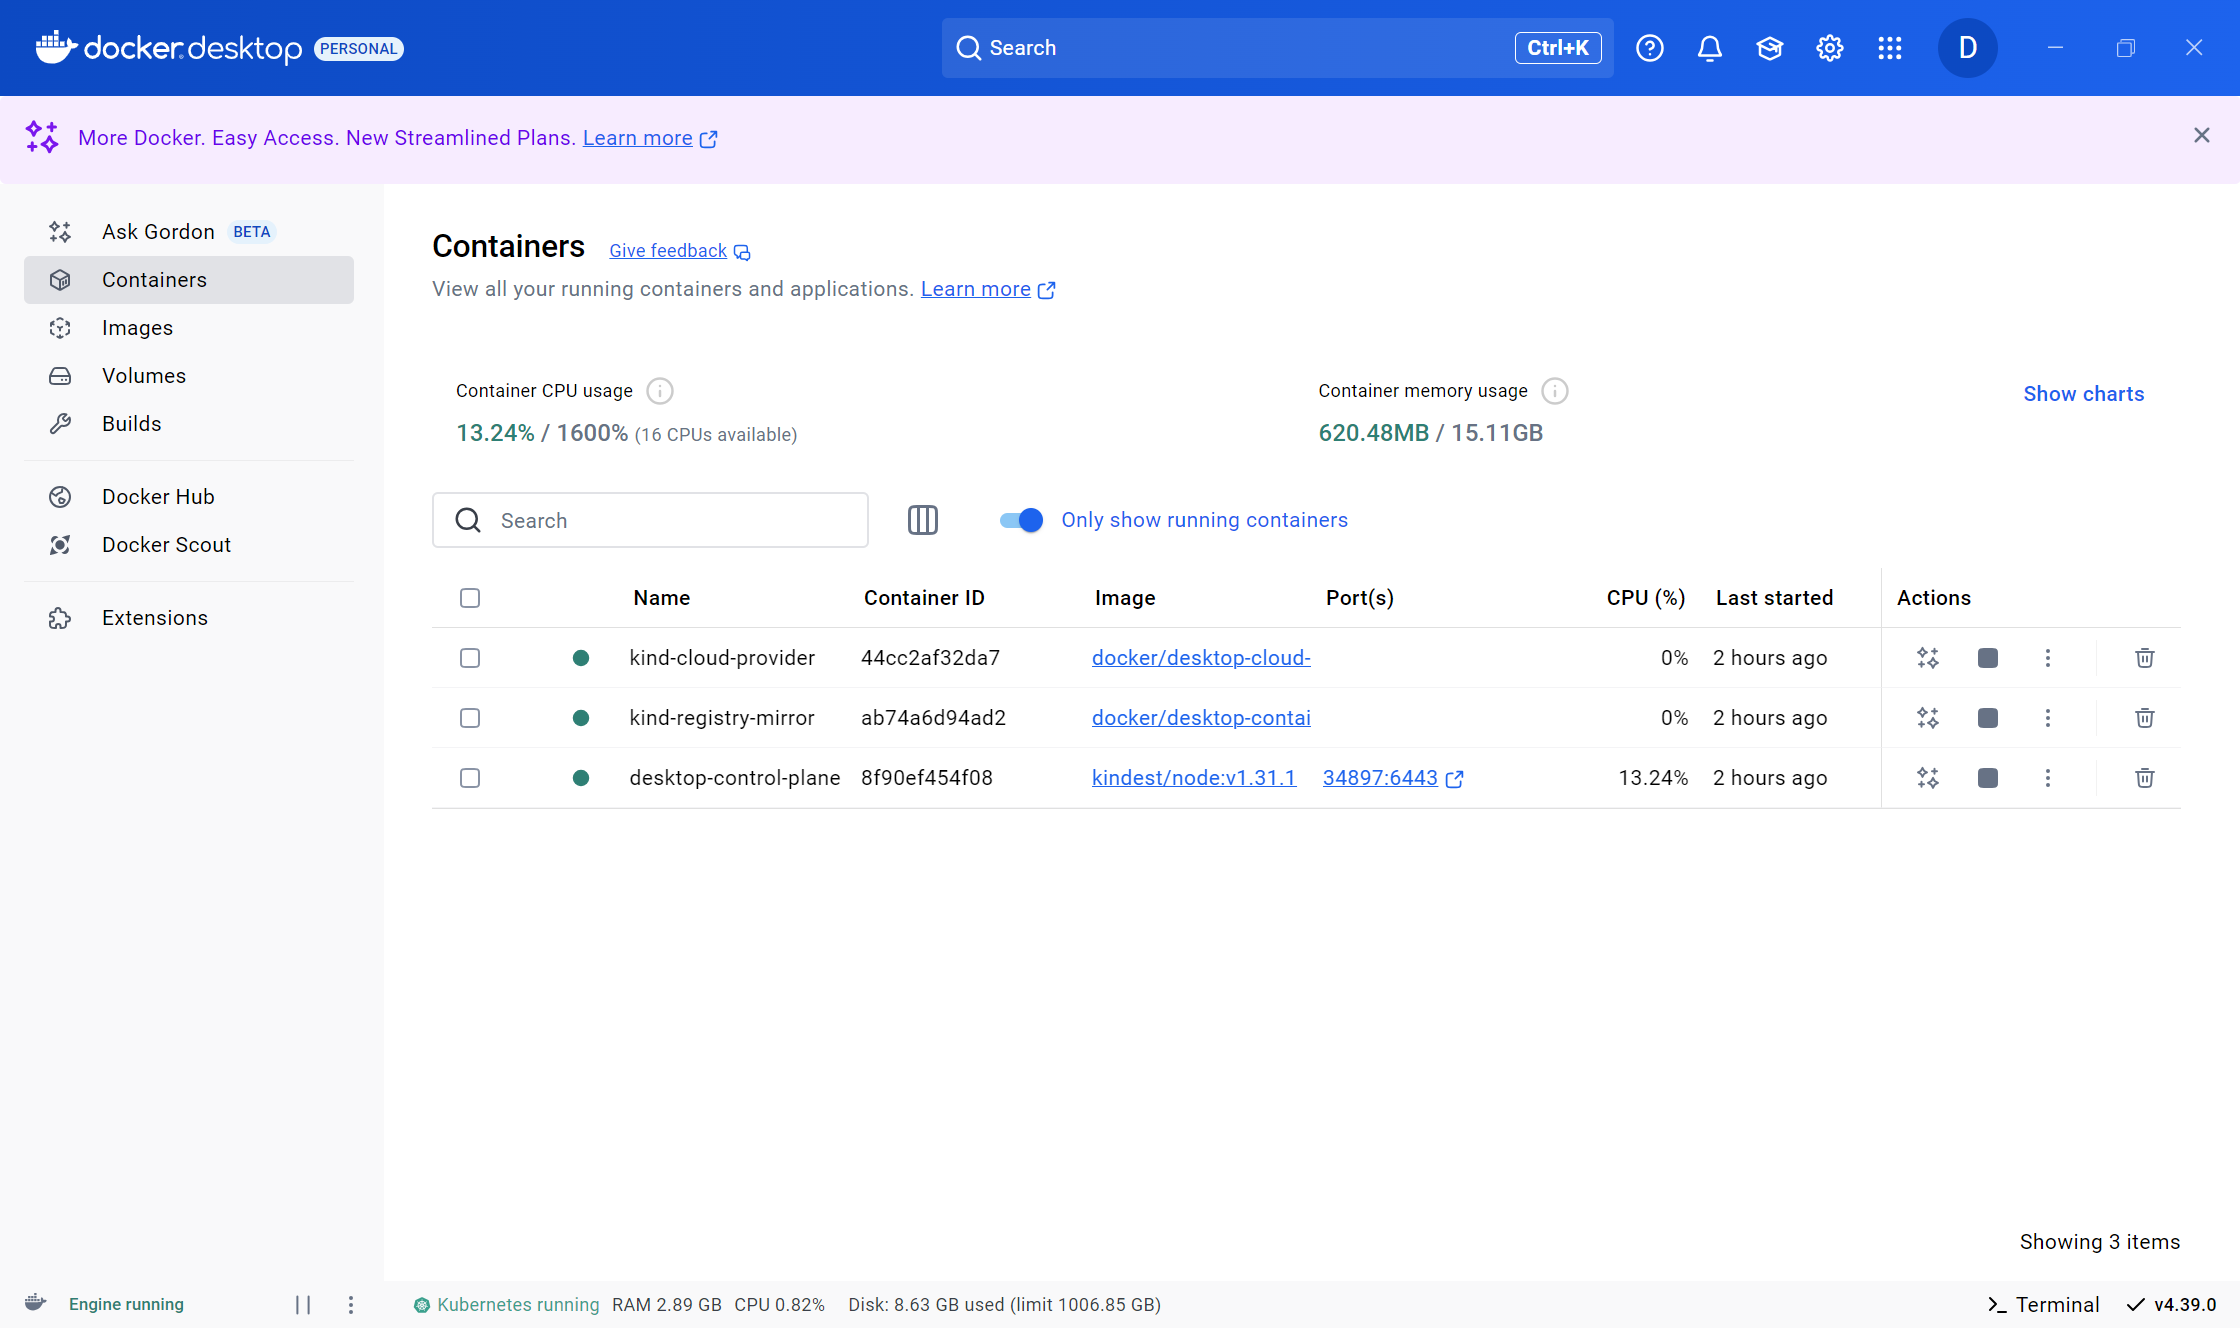Screen dimensions: 2240x1328
Task: Click the containers Search field
Action: click(x=650, y=520)
